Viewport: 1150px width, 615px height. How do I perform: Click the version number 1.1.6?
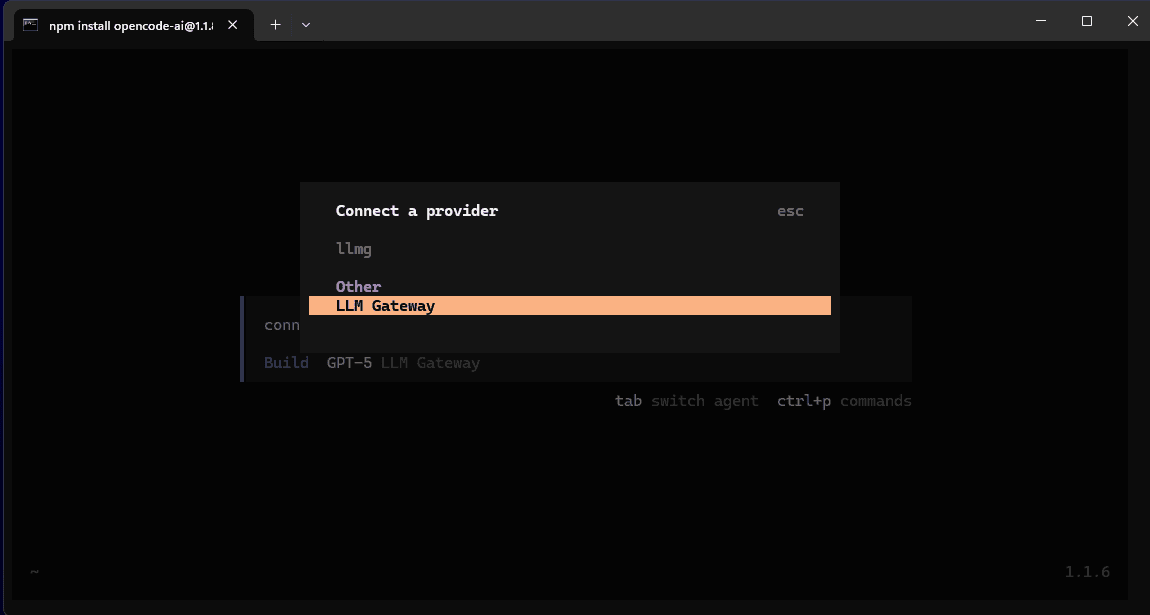[x=1087, y=572]
